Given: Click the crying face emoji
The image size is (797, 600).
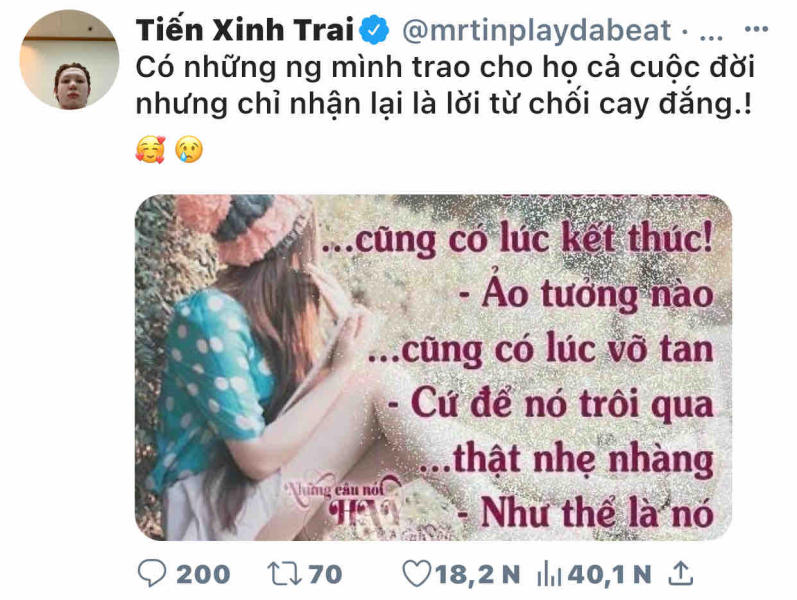Looking at the screenshot, I should [189, 149].
